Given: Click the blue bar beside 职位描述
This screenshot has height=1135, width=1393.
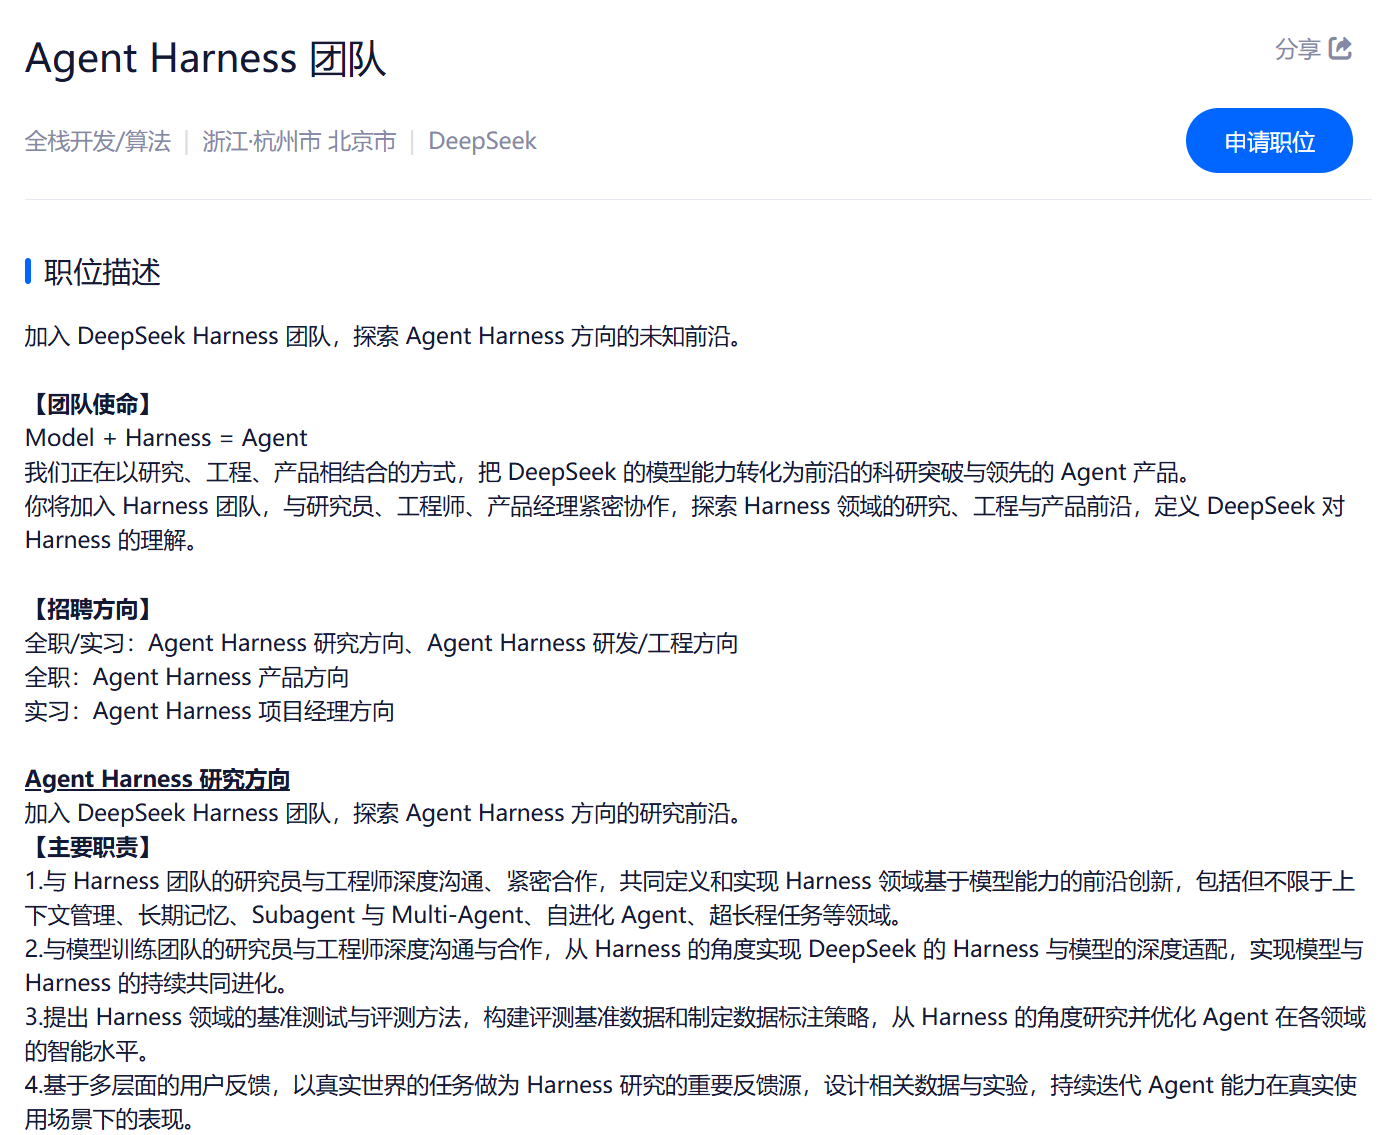Looking at the screenshot, I should [x=28, y=271].
